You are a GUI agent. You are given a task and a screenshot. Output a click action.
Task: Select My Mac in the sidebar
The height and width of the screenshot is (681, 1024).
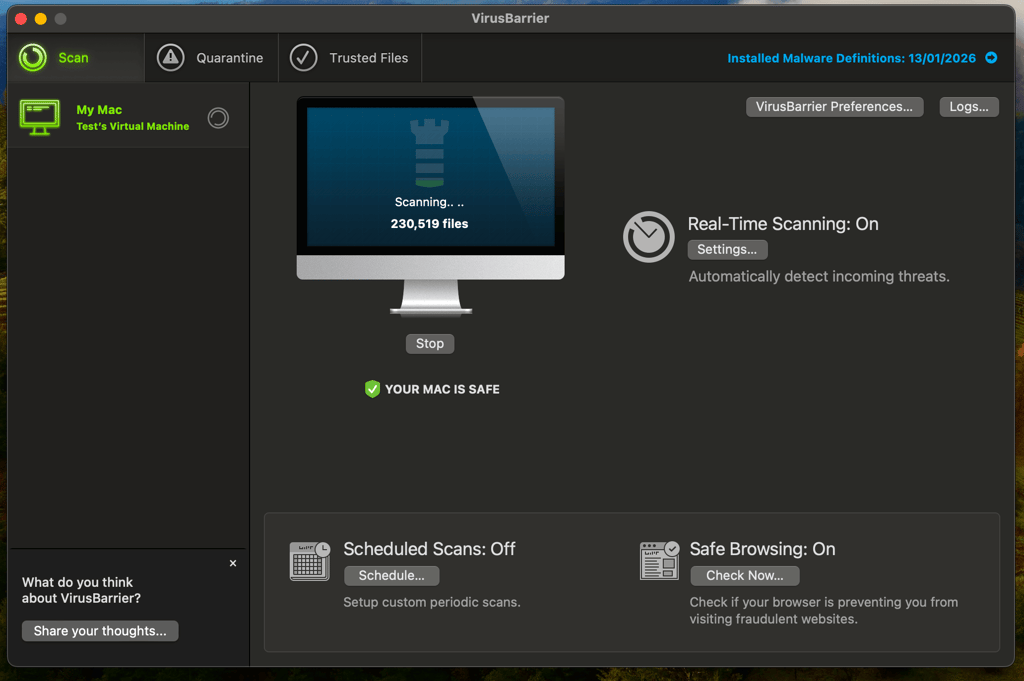(x=128, y=118)
